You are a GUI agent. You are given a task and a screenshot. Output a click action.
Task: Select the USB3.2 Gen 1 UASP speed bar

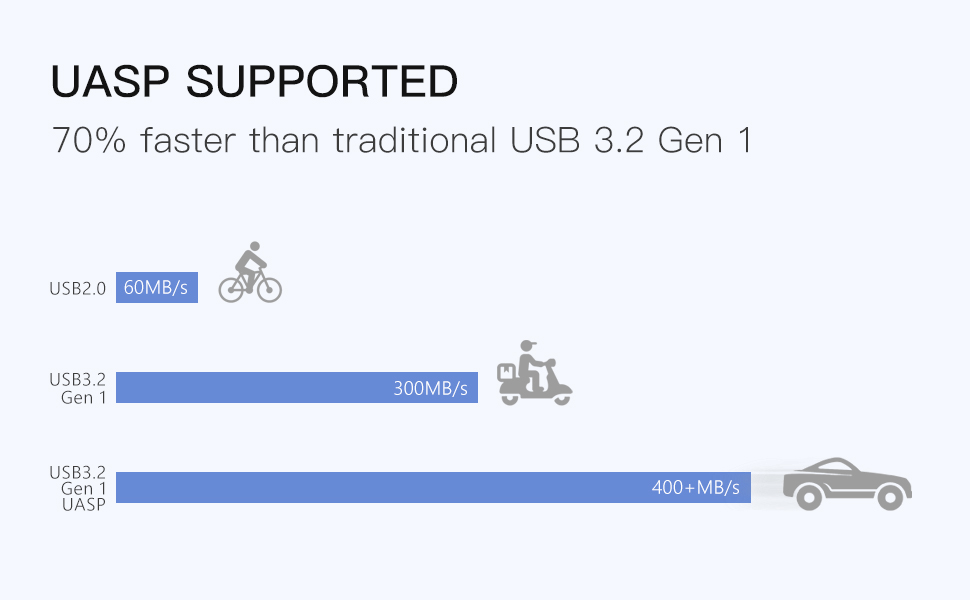coord(433,488)
